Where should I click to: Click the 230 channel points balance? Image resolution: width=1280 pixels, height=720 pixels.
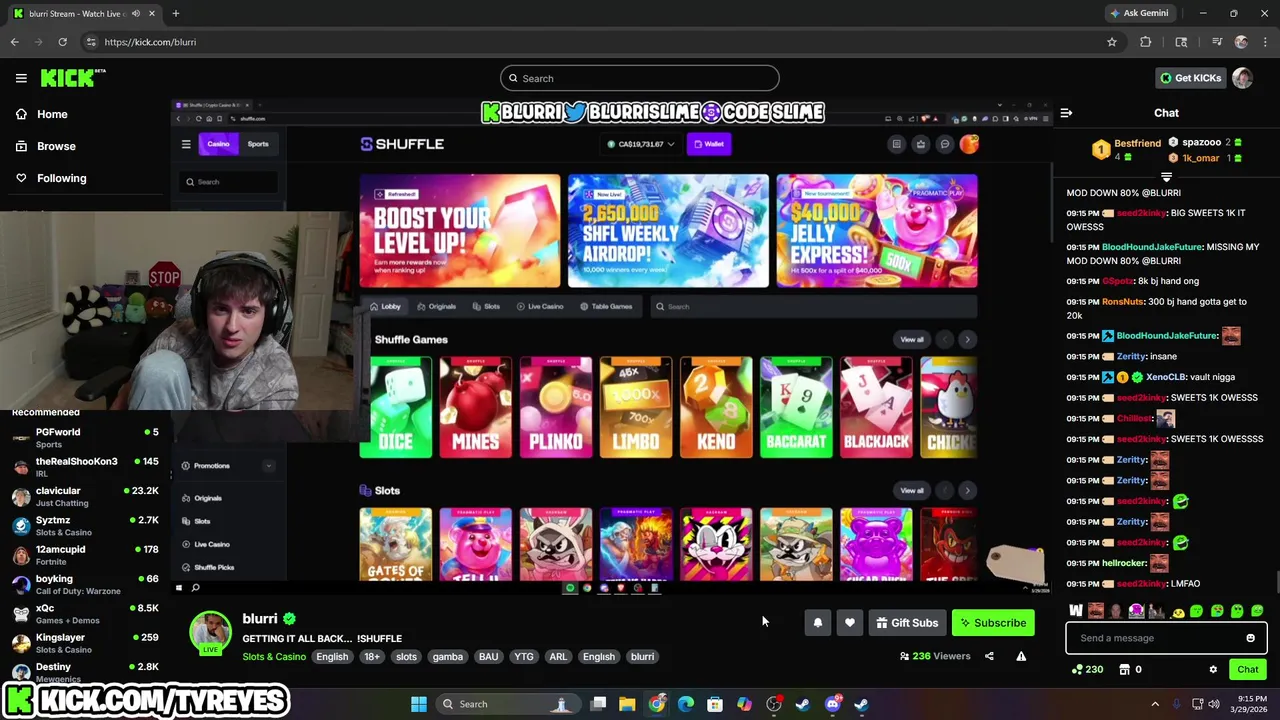1087,670
